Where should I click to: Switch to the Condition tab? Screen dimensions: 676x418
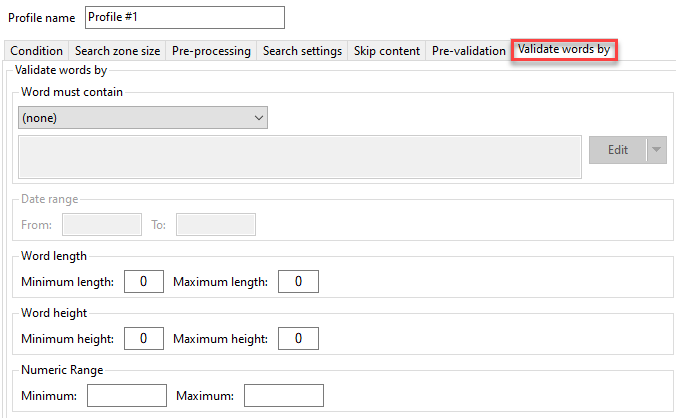click(37, 51)
